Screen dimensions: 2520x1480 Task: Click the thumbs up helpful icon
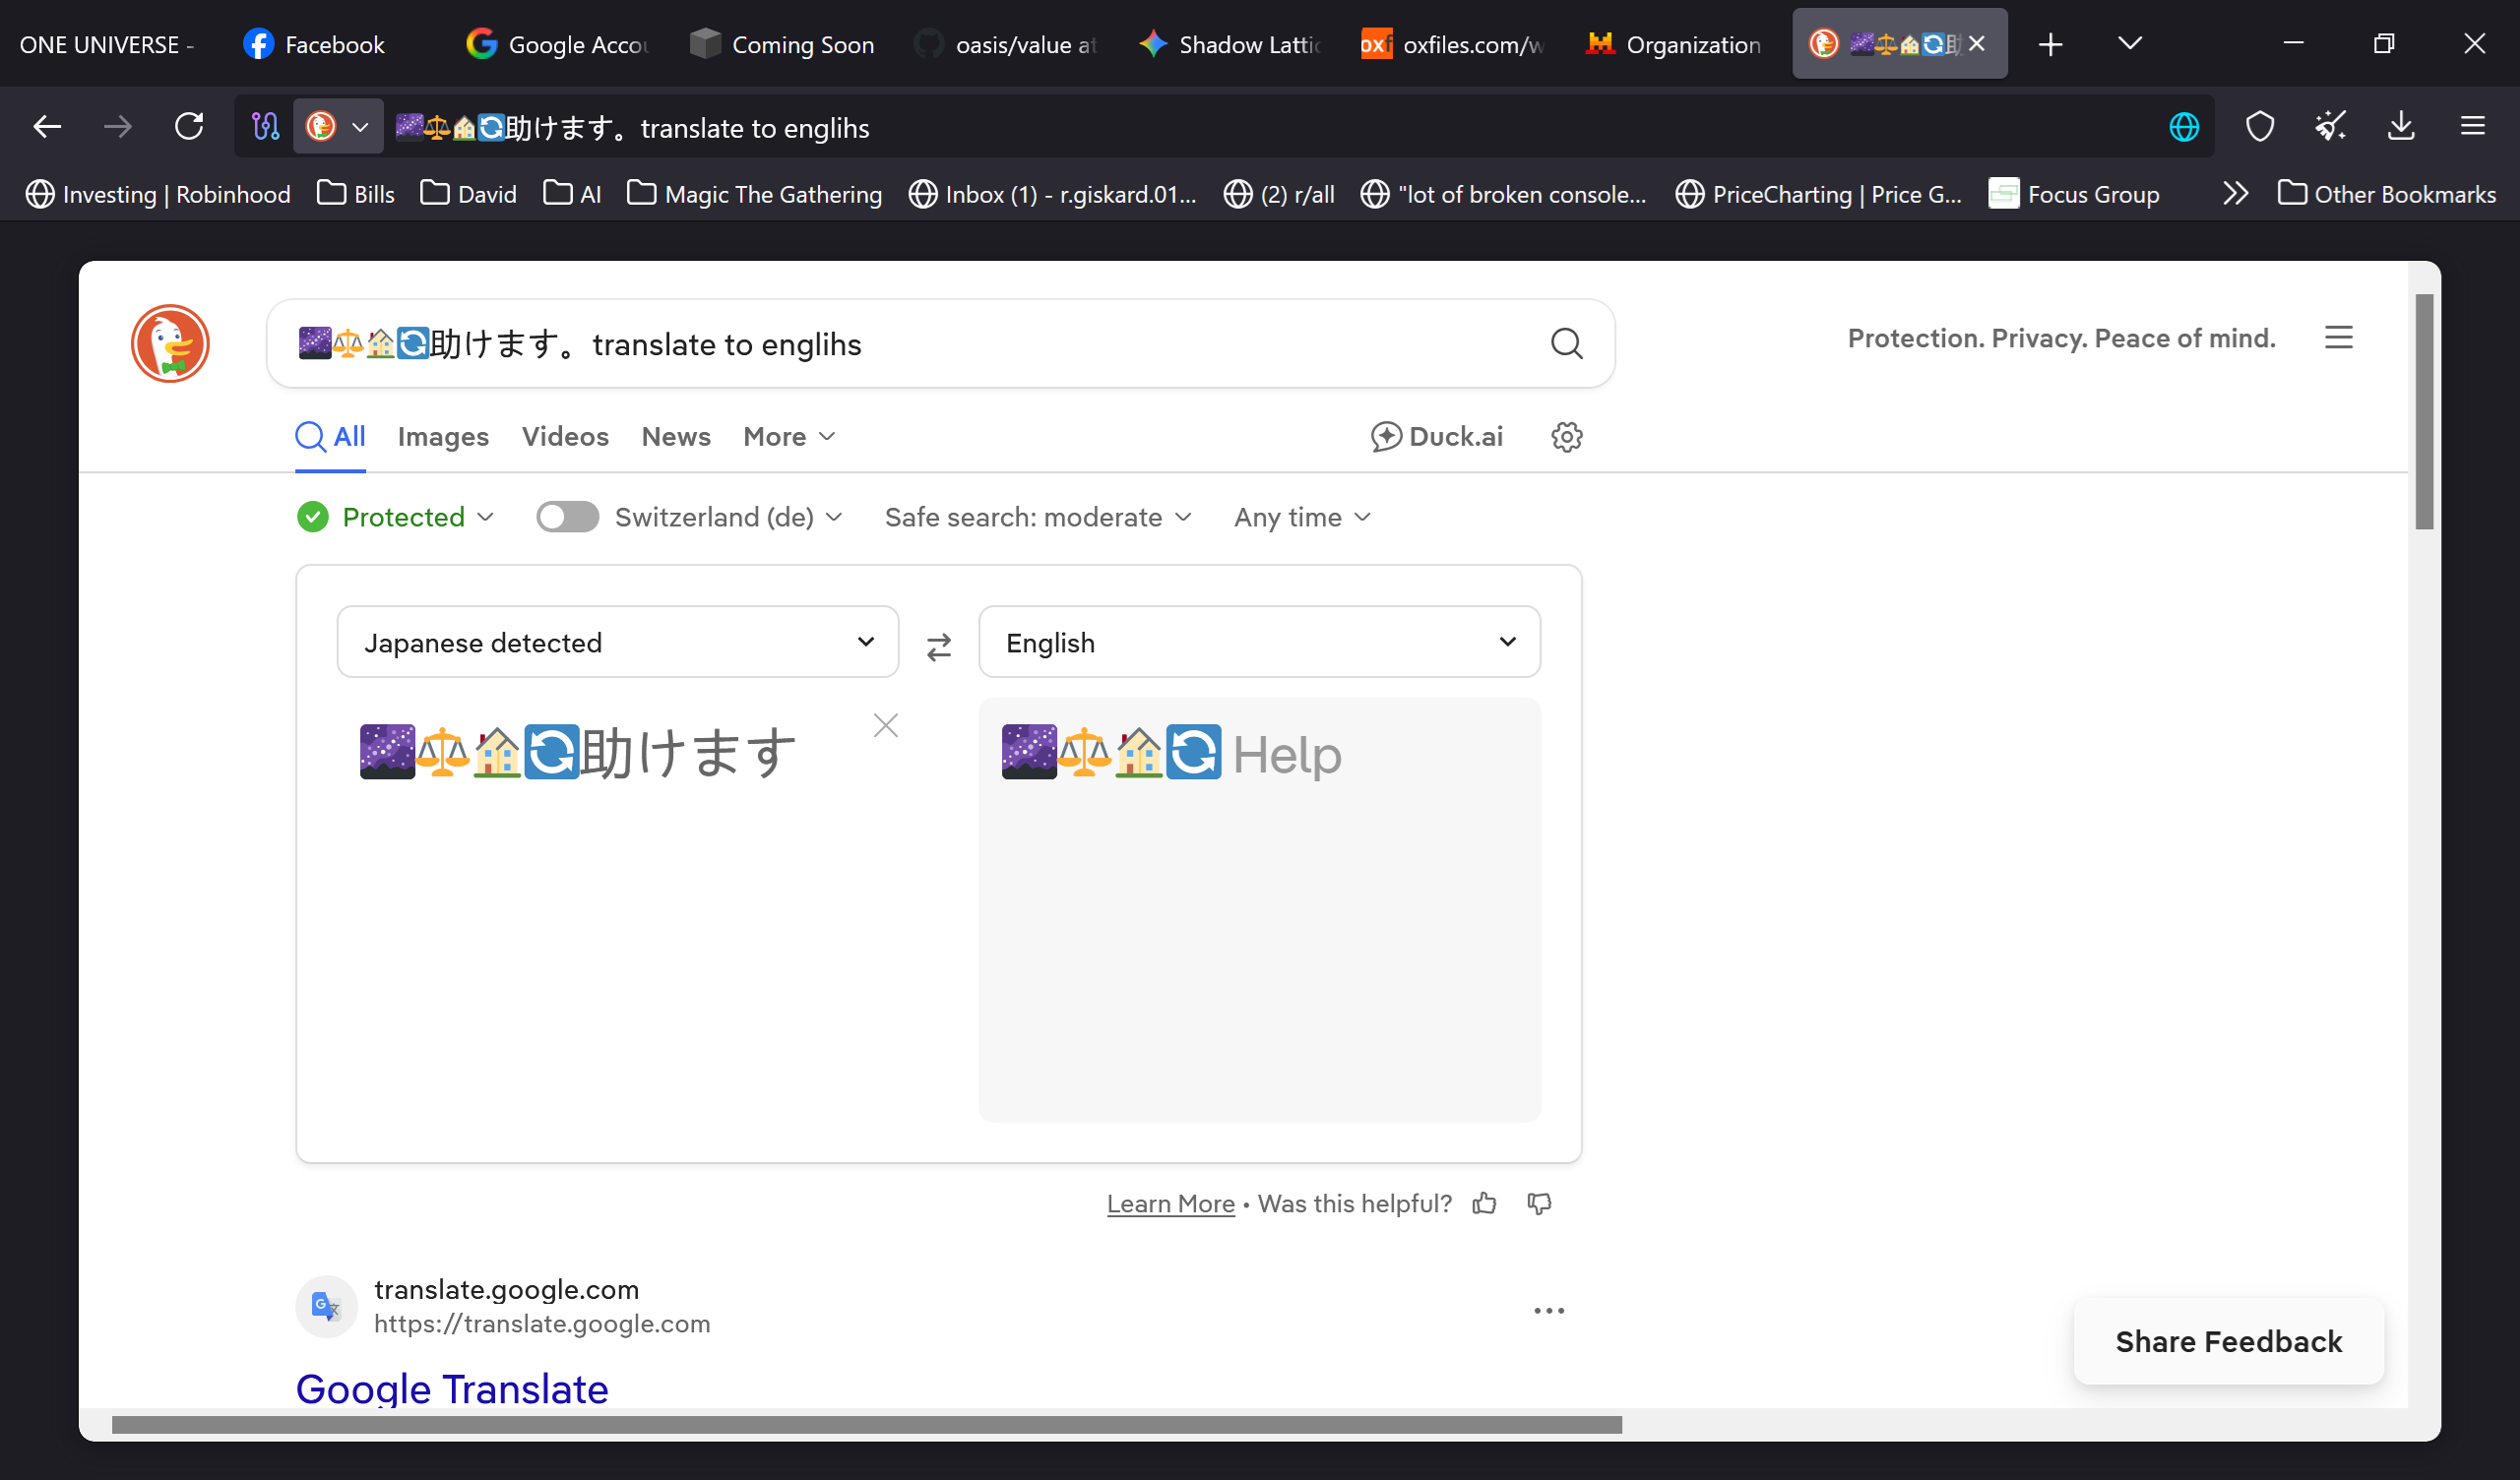point(1485,1203)
